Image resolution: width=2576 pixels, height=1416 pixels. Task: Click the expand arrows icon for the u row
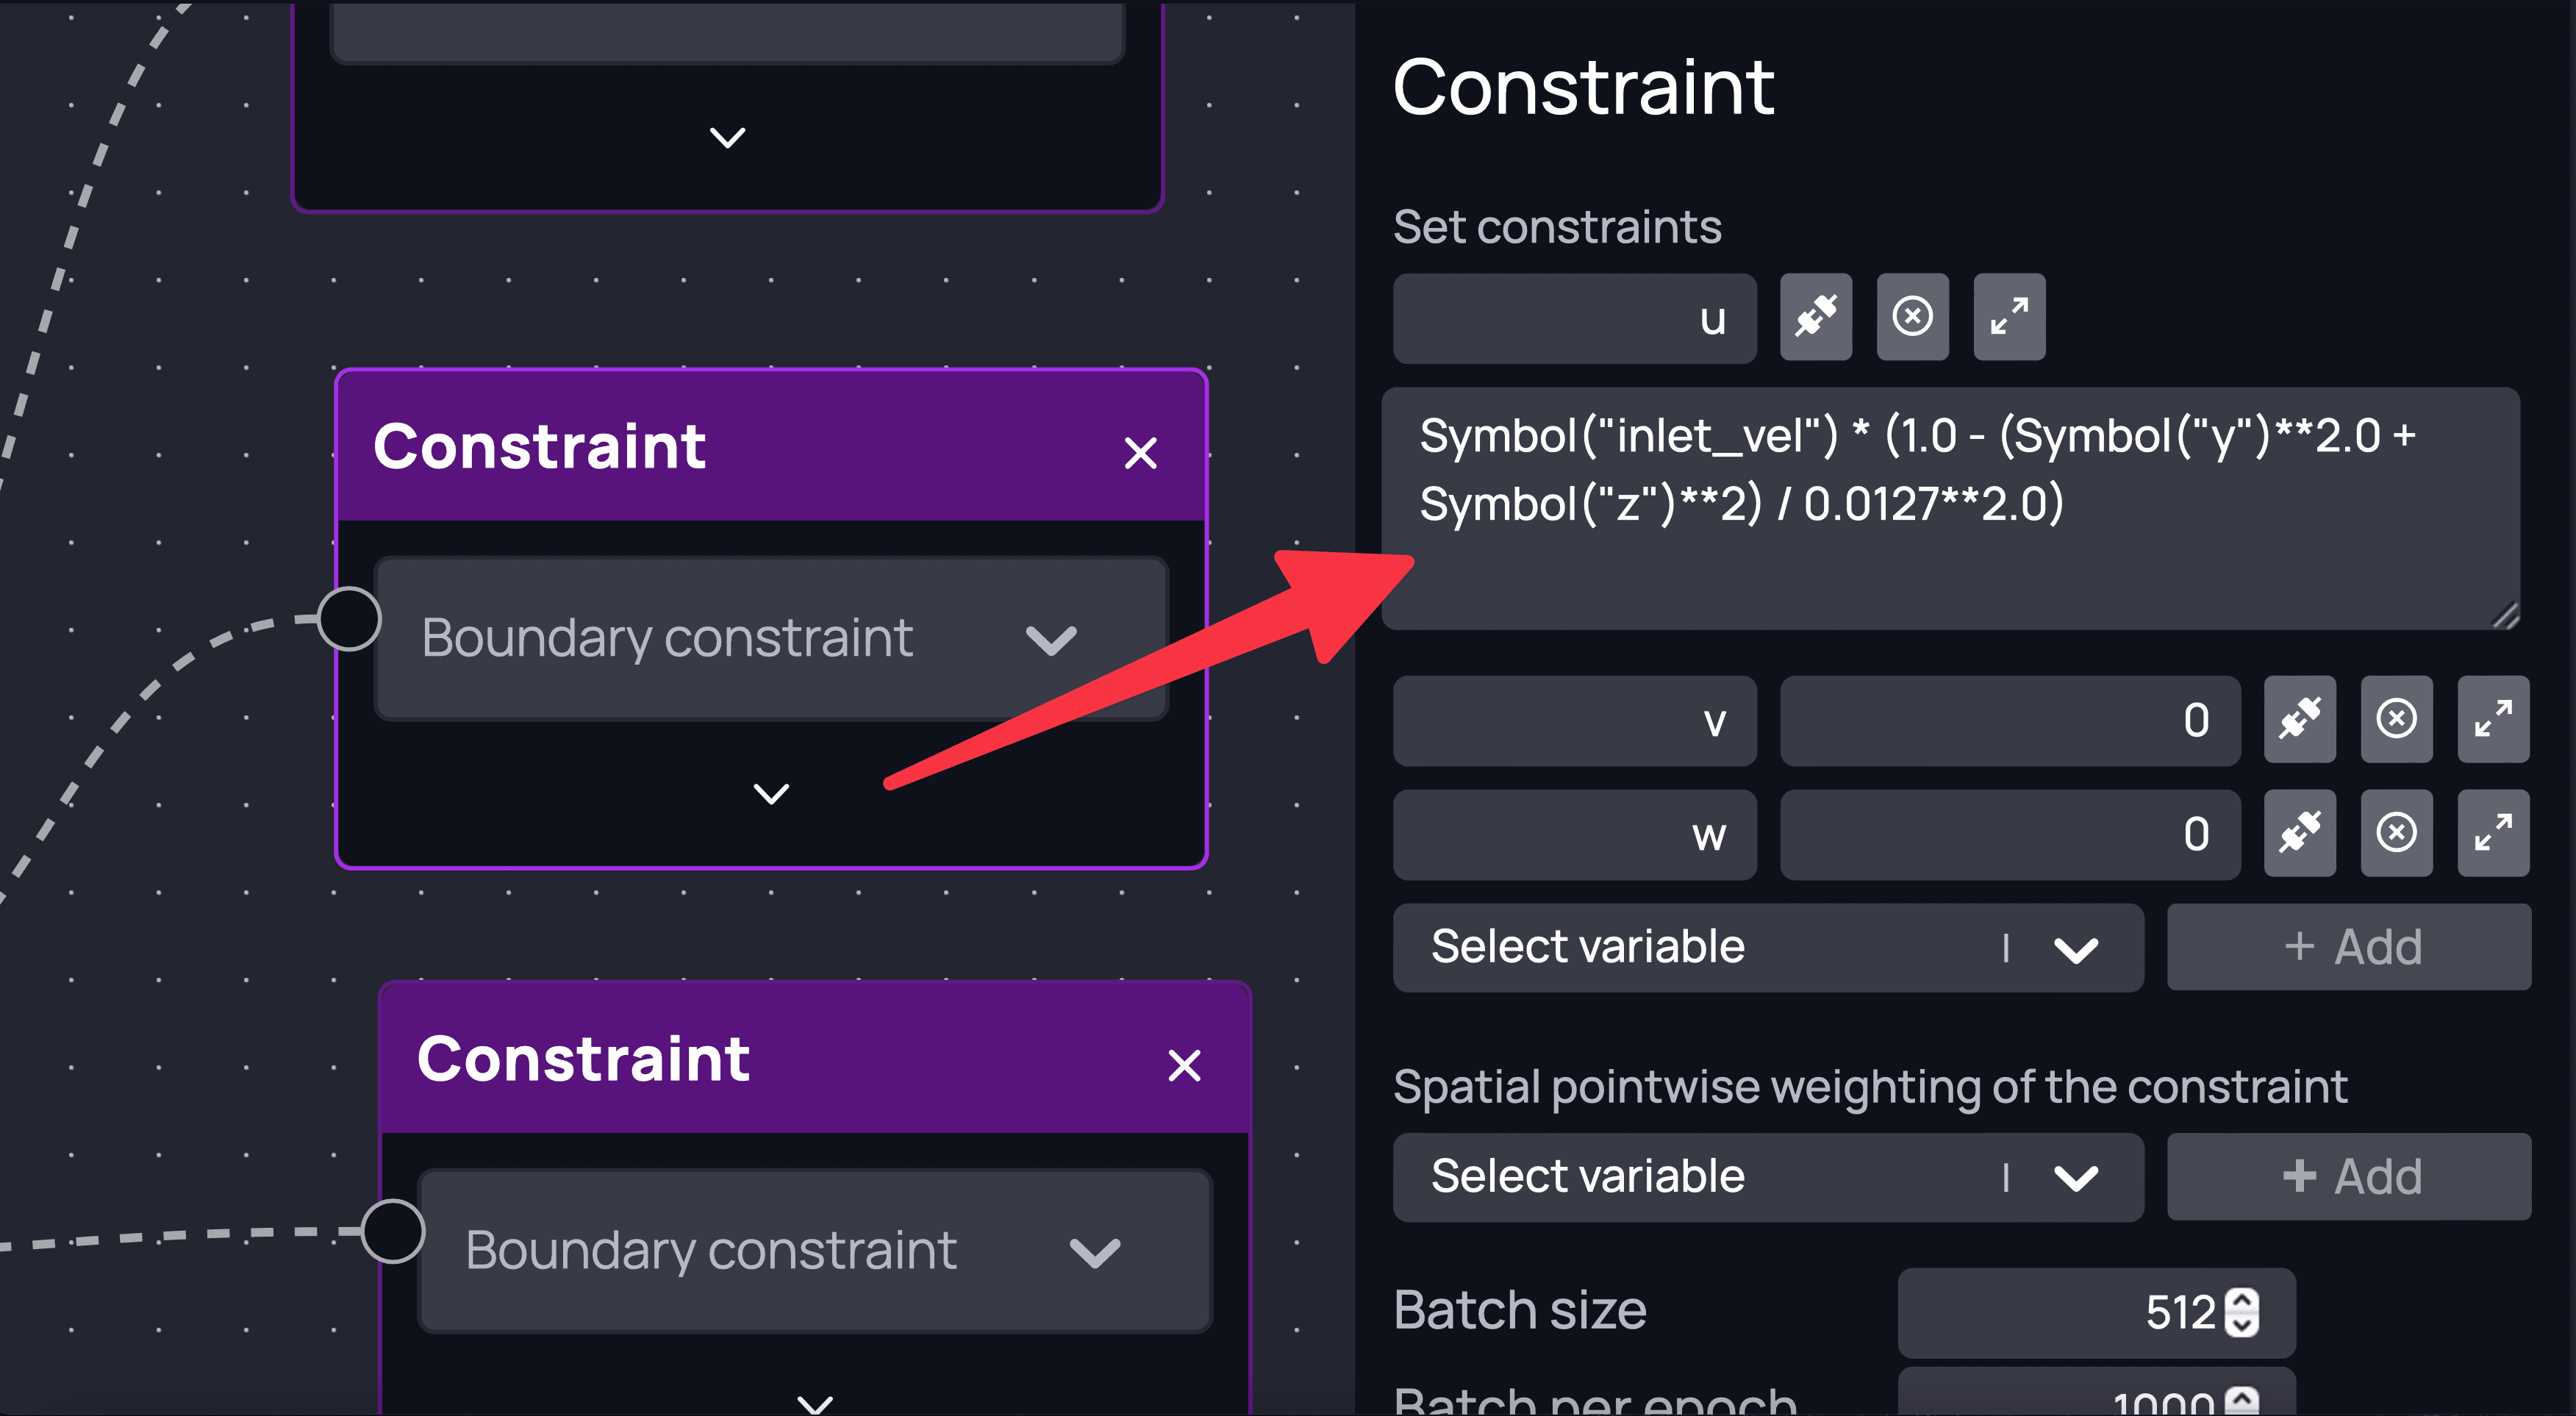pos(2009,317)
